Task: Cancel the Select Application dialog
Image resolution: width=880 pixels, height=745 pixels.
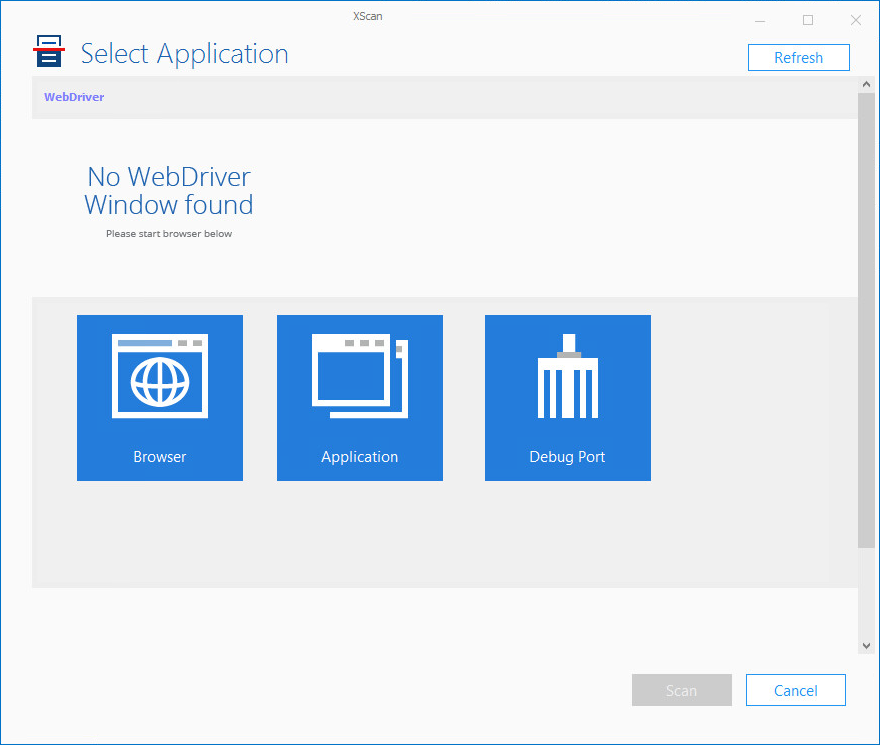Action: point(795,690)
